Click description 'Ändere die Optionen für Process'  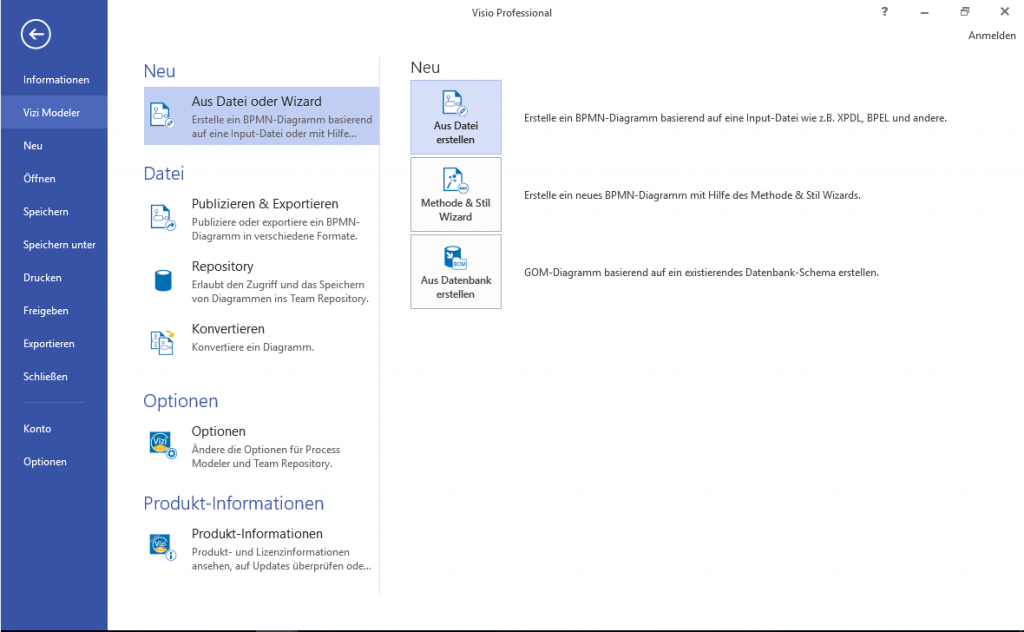pos(266,449)
